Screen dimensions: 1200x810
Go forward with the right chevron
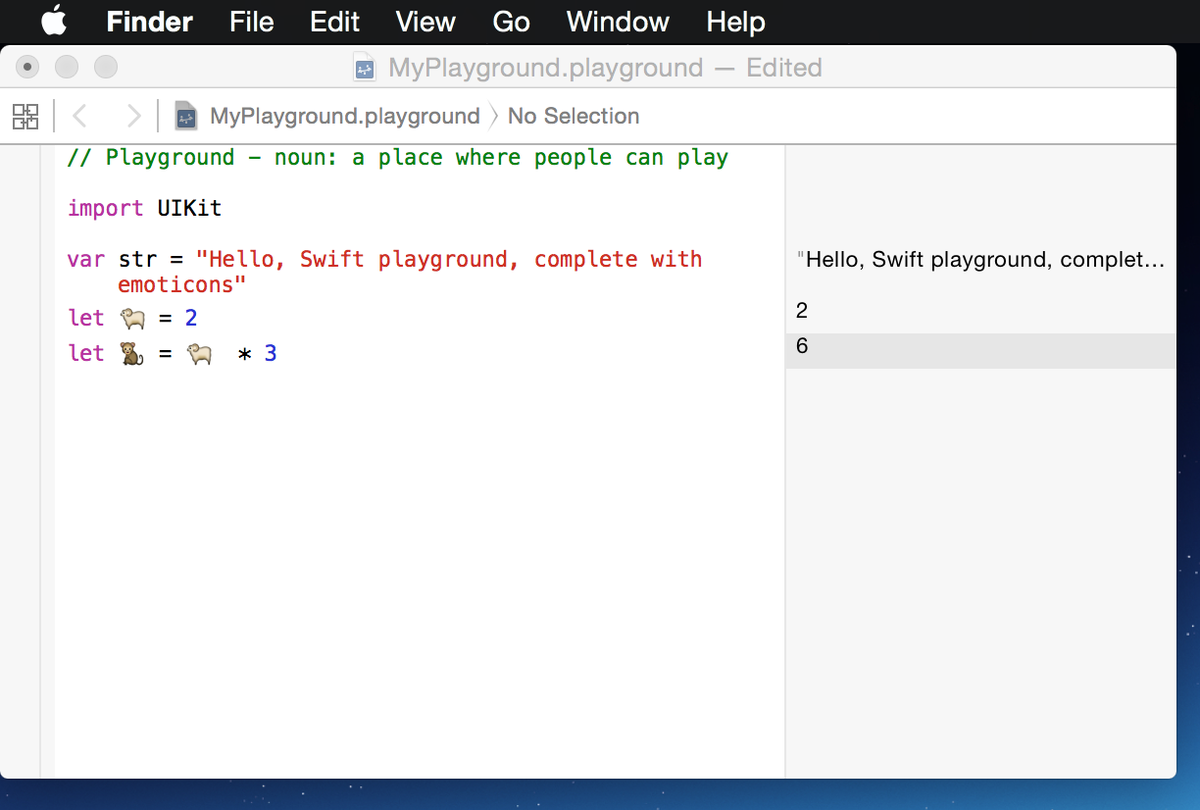pos(134,116)
